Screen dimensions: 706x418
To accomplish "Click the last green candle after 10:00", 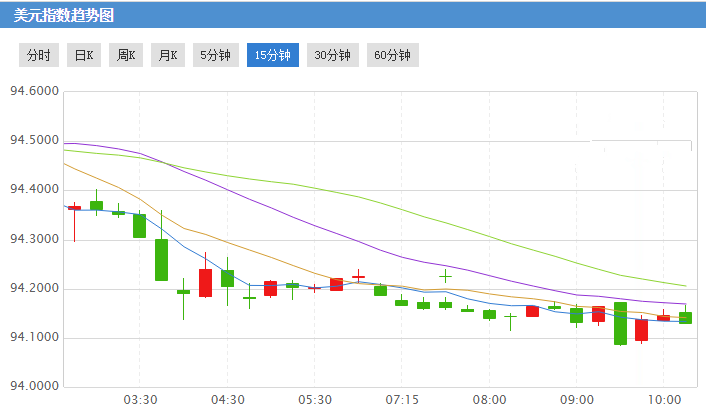I will click(685, 318).
